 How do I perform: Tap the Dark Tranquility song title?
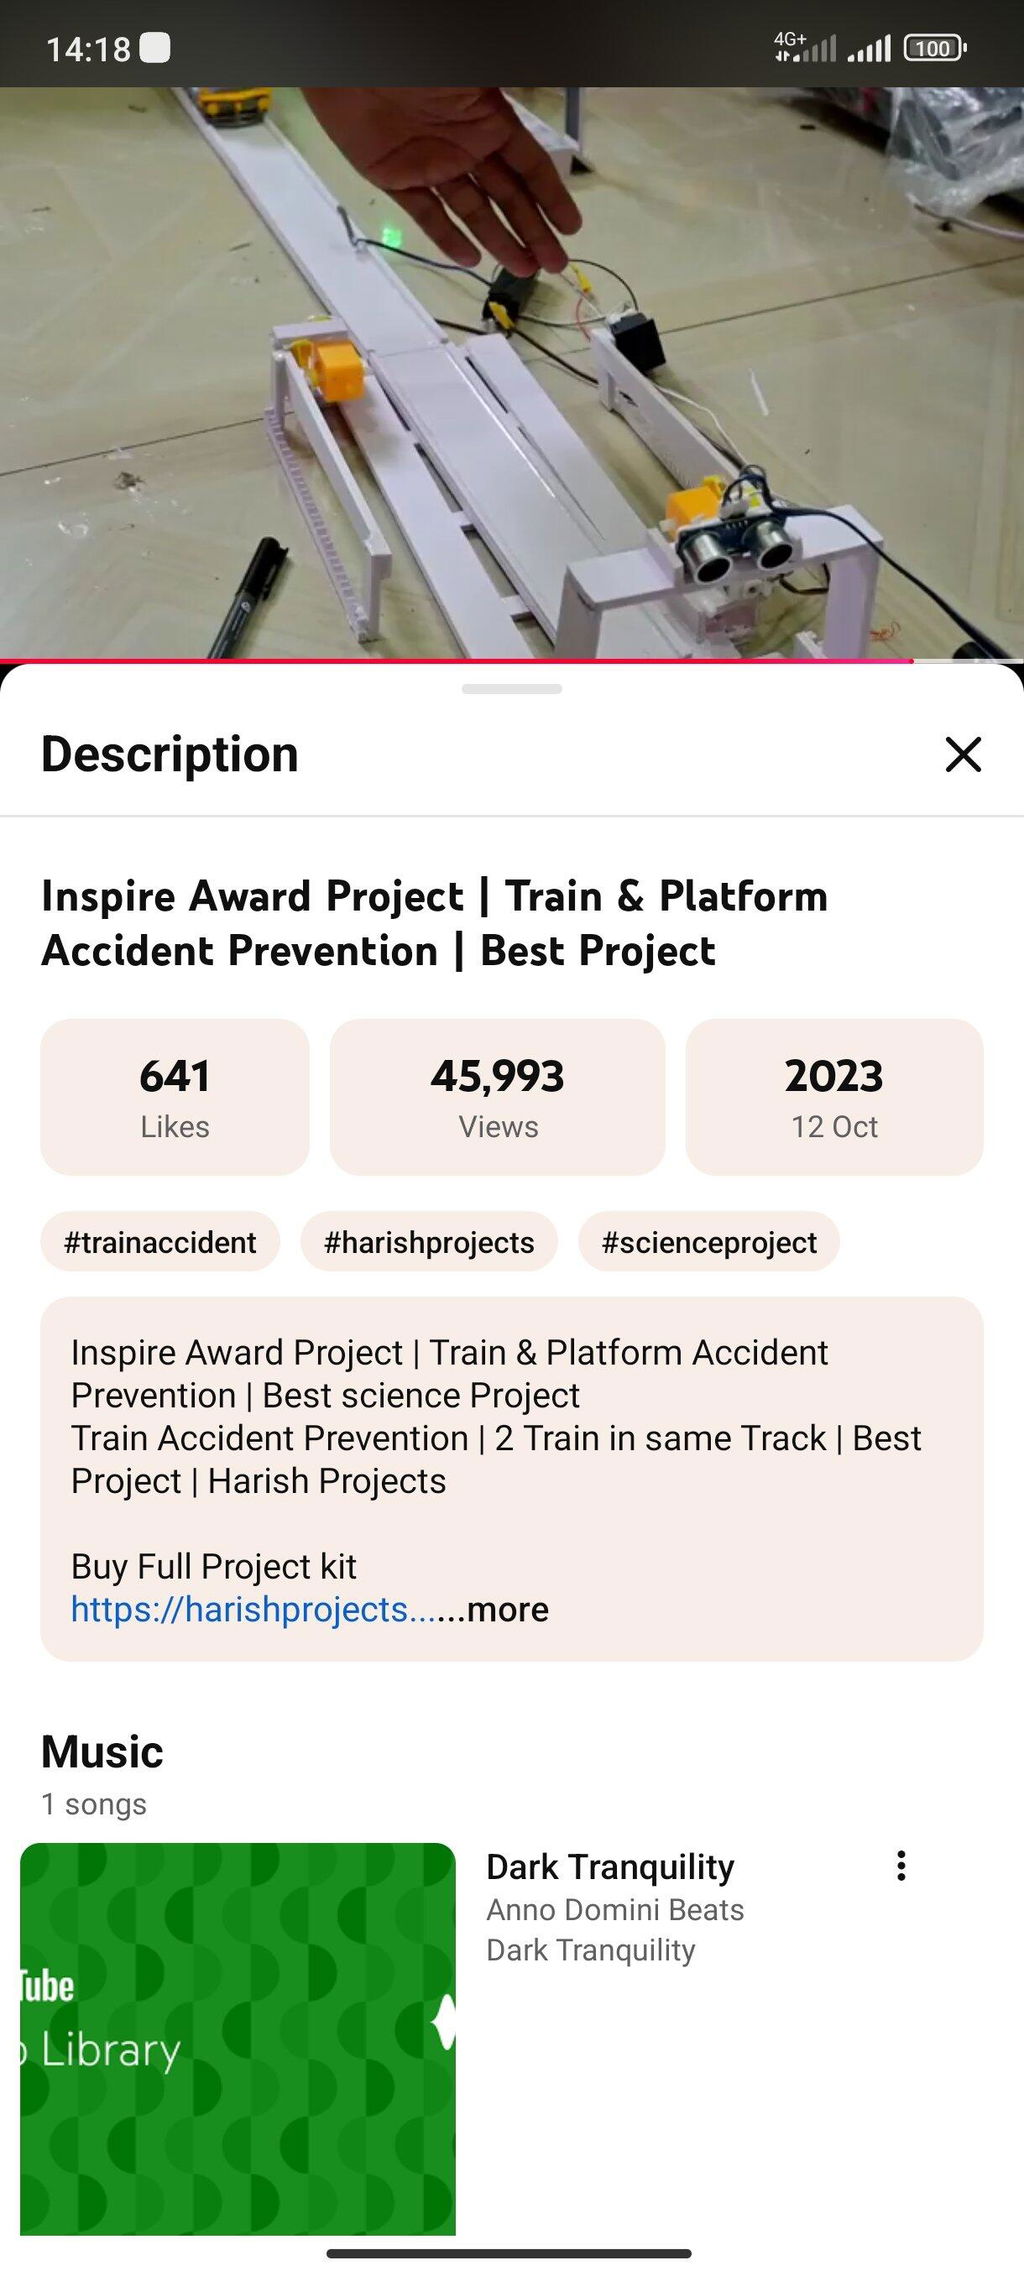click(610, 1867)
